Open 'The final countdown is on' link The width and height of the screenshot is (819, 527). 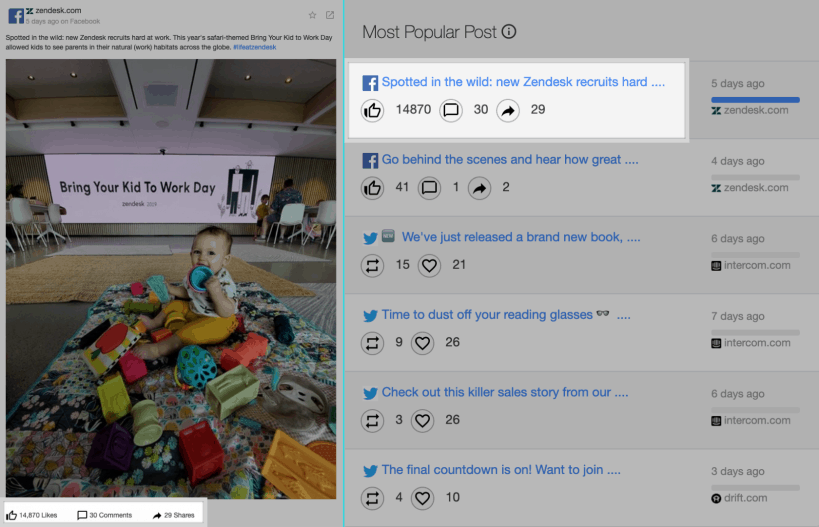click(501, 470)
